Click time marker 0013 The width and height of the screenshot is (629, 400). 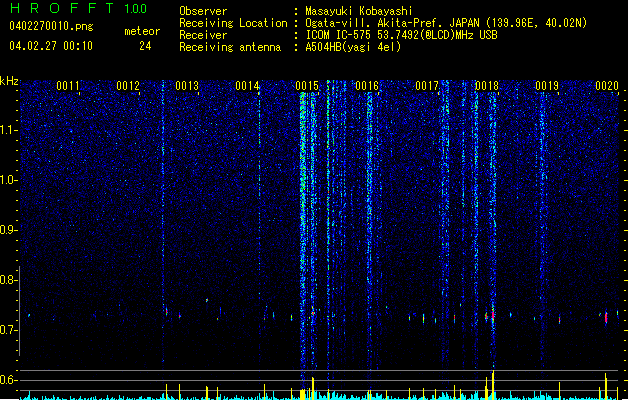pos(187,85)
